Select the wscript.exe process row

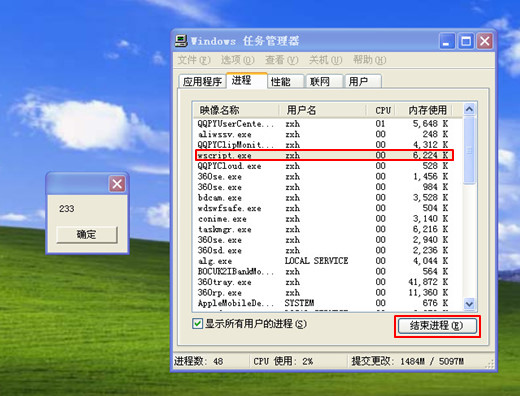point(324,155)
